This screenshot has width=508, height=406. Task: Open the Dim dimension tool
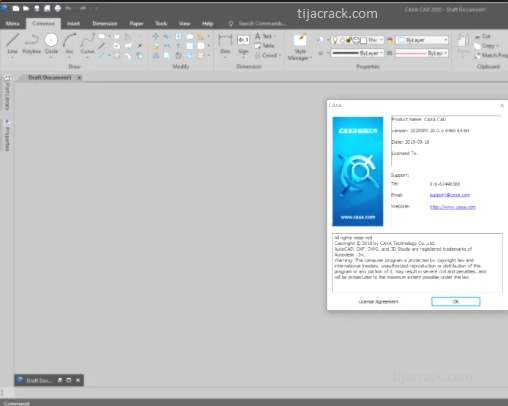pos(225,44)
